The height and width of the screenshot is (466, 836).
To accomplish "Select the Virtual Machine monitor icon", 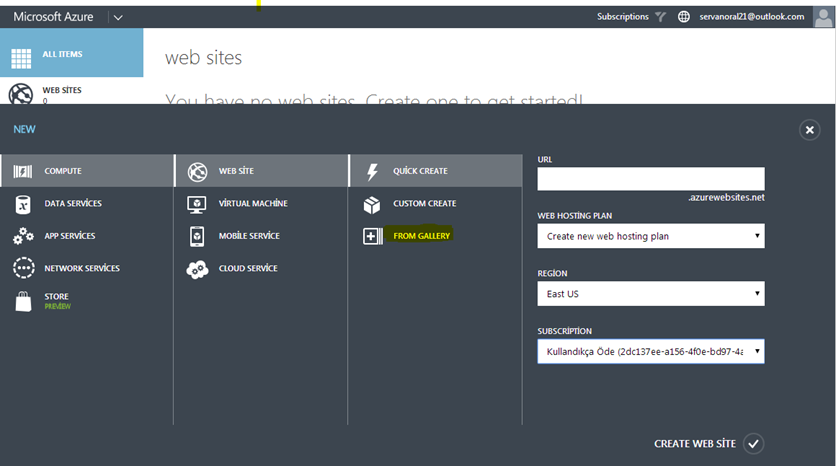I will pyautogui.click(x=198, y=204).
